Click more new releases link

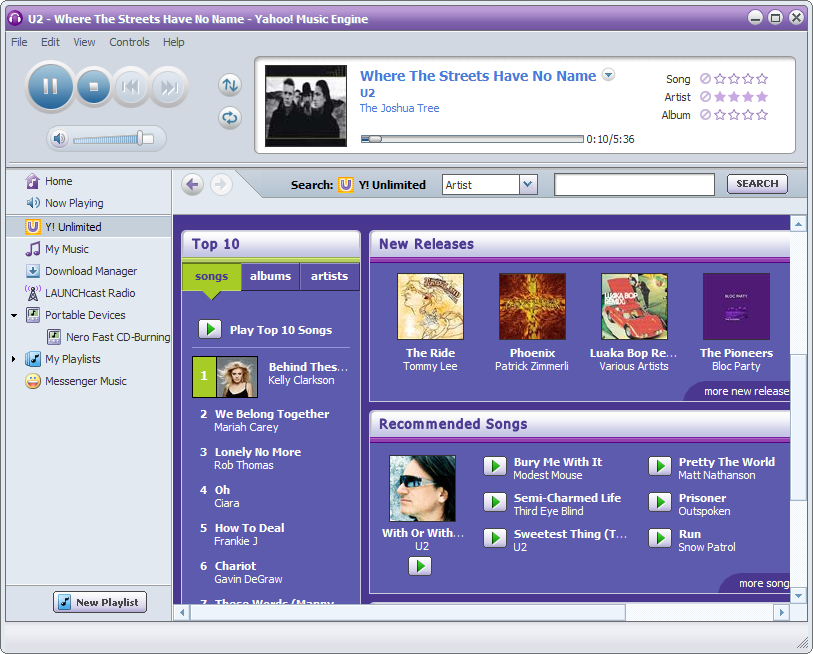[x=746, y=392]
